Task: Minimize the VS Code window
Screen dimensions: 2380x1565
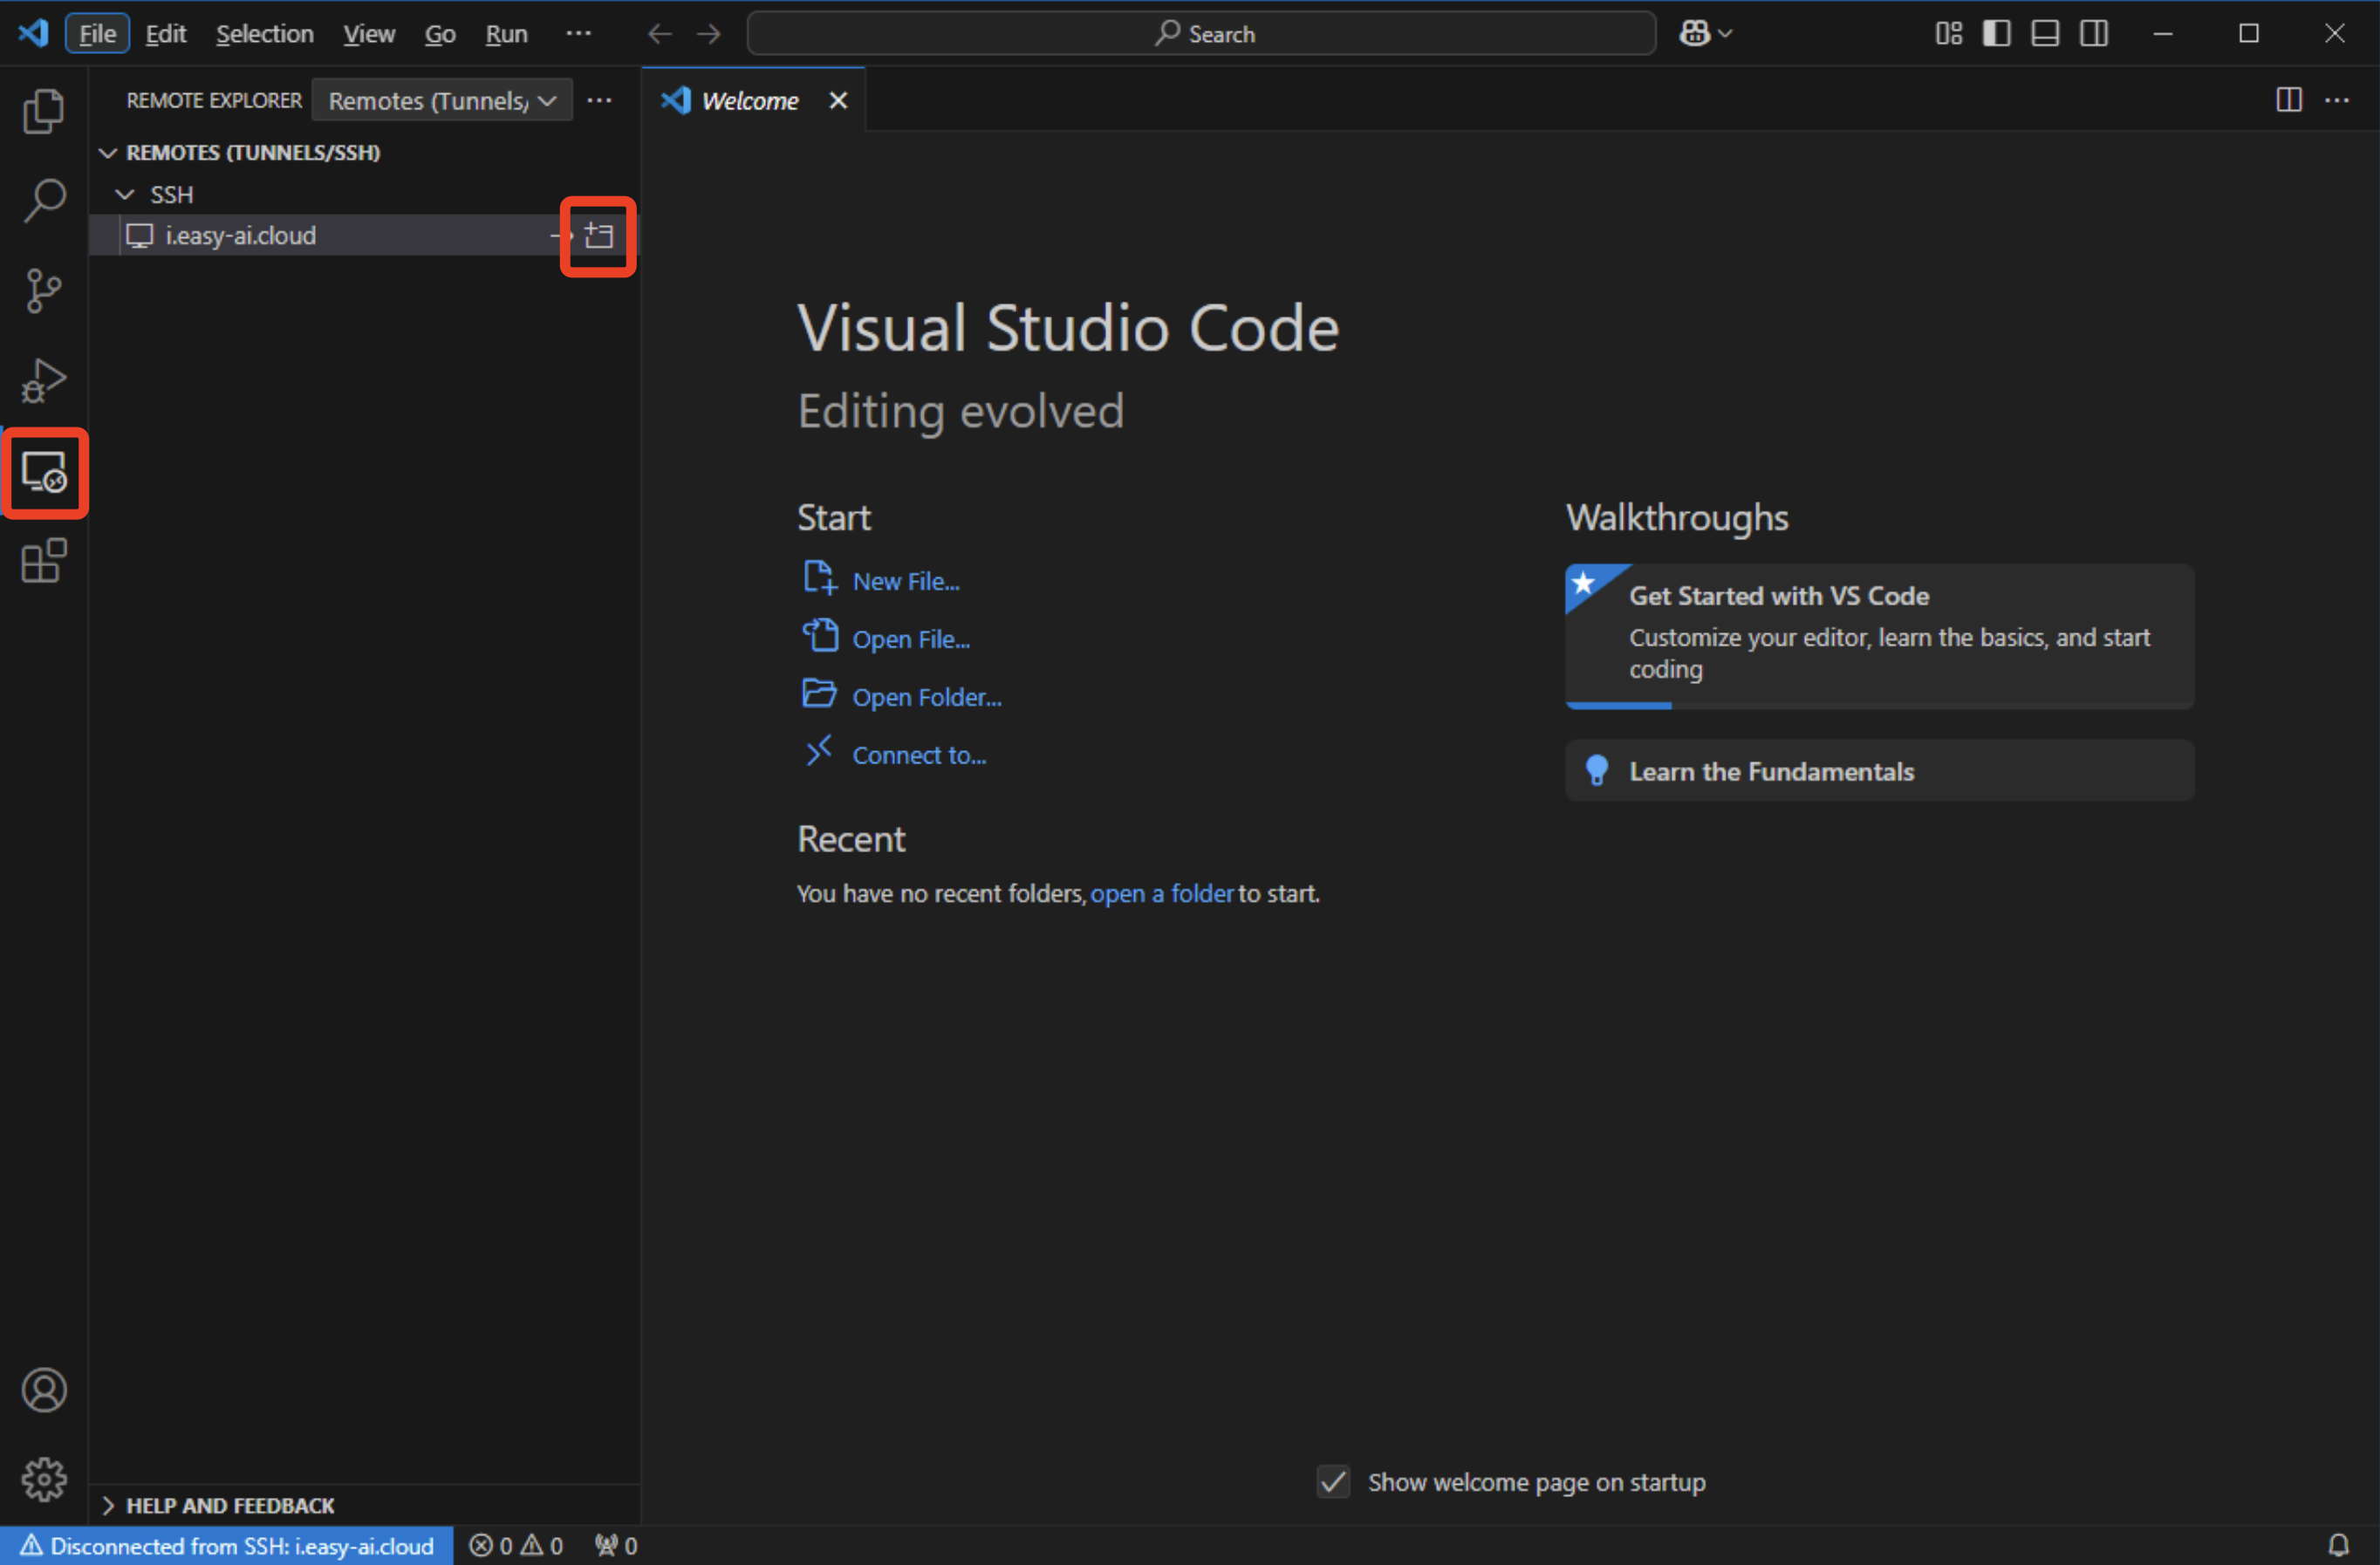Action: (2162, 34)
